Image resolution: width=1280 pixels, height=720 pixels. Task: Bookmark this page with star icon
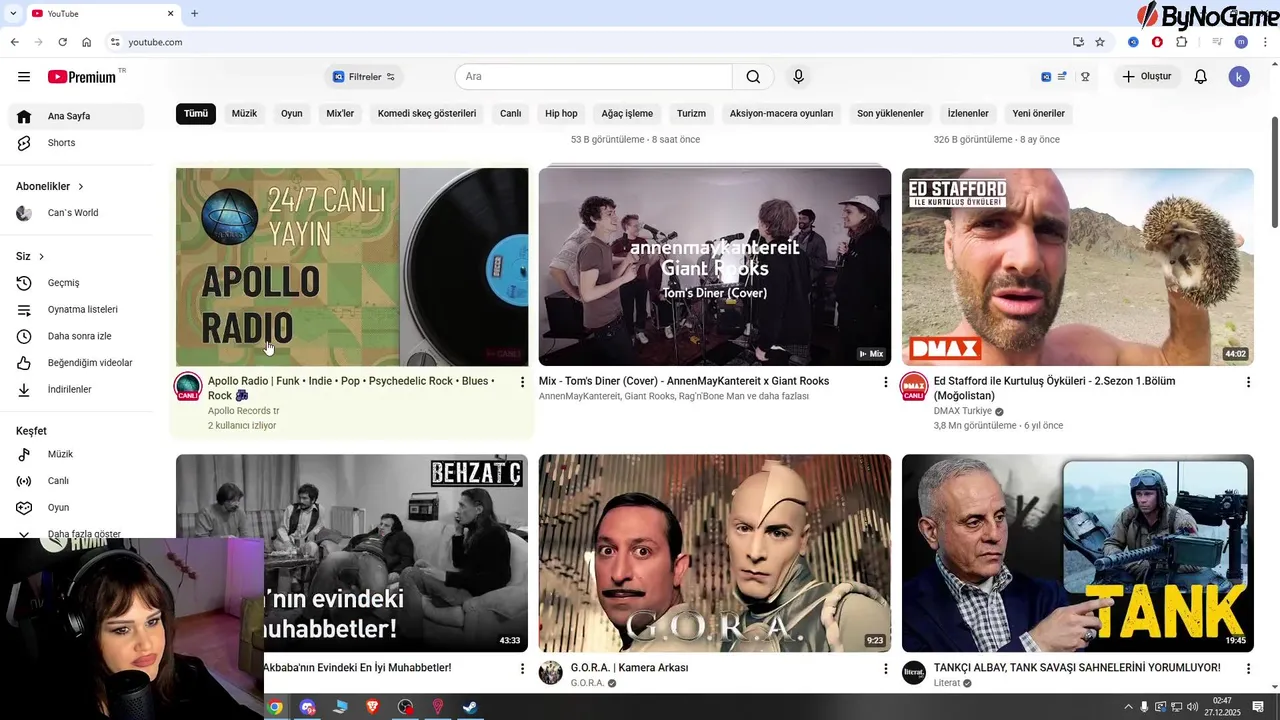pos(1100,42)
